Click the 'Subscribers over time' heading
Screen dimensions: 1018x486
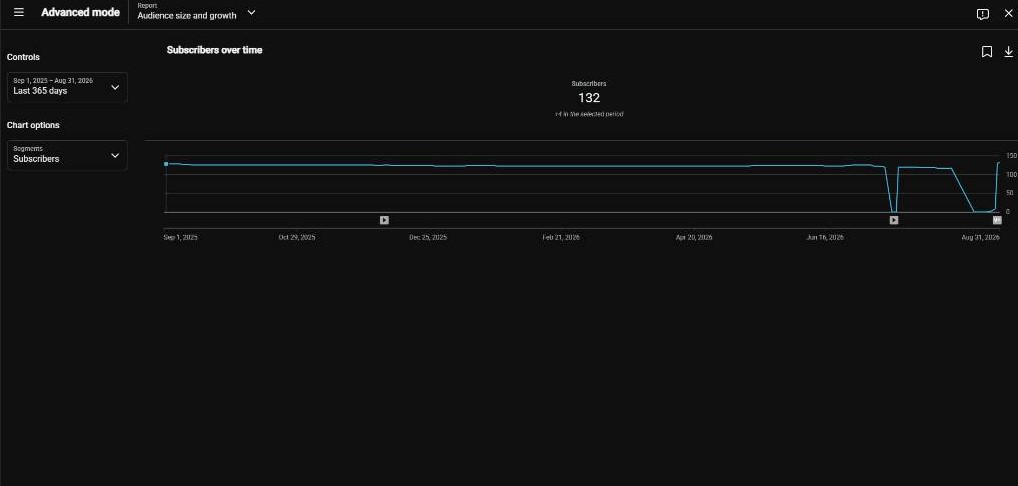(x=214, y=50)
